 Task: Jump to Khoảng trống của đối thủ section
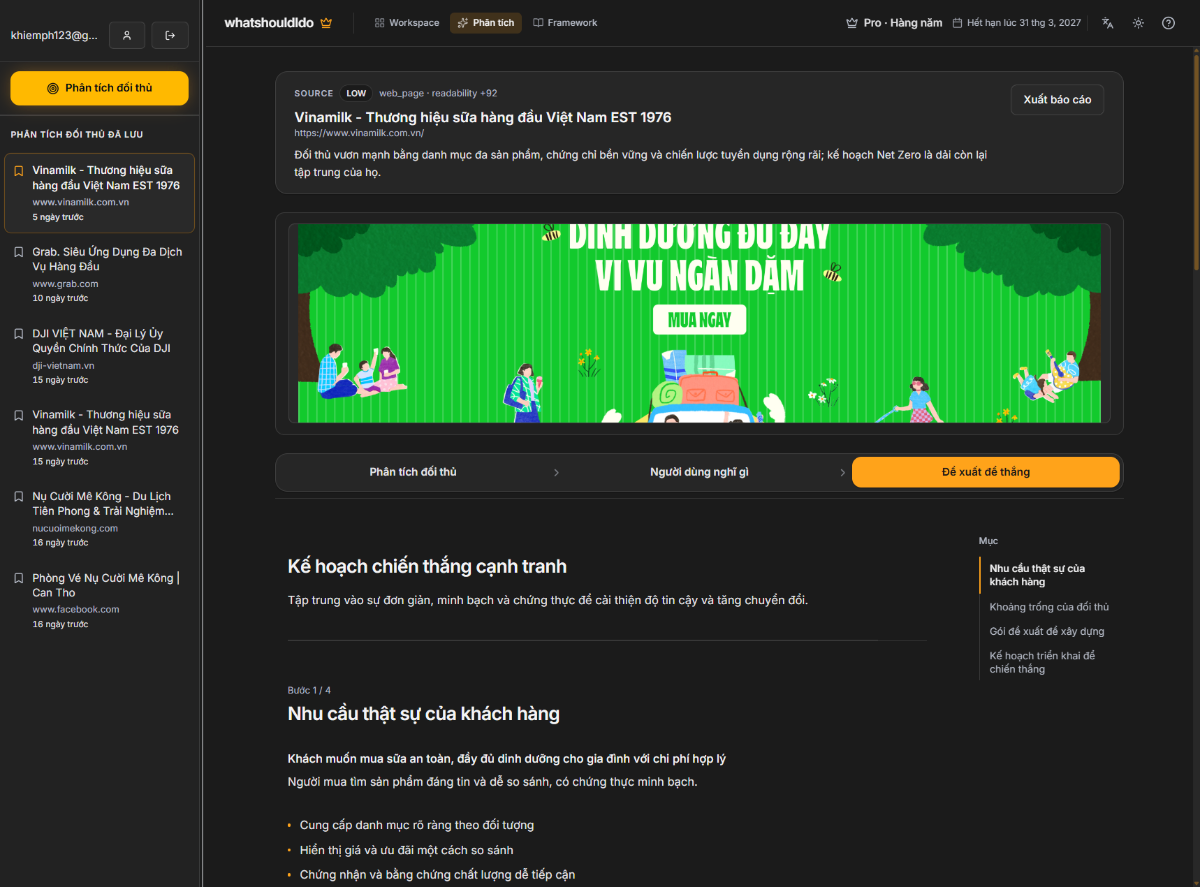[1049, 607]
